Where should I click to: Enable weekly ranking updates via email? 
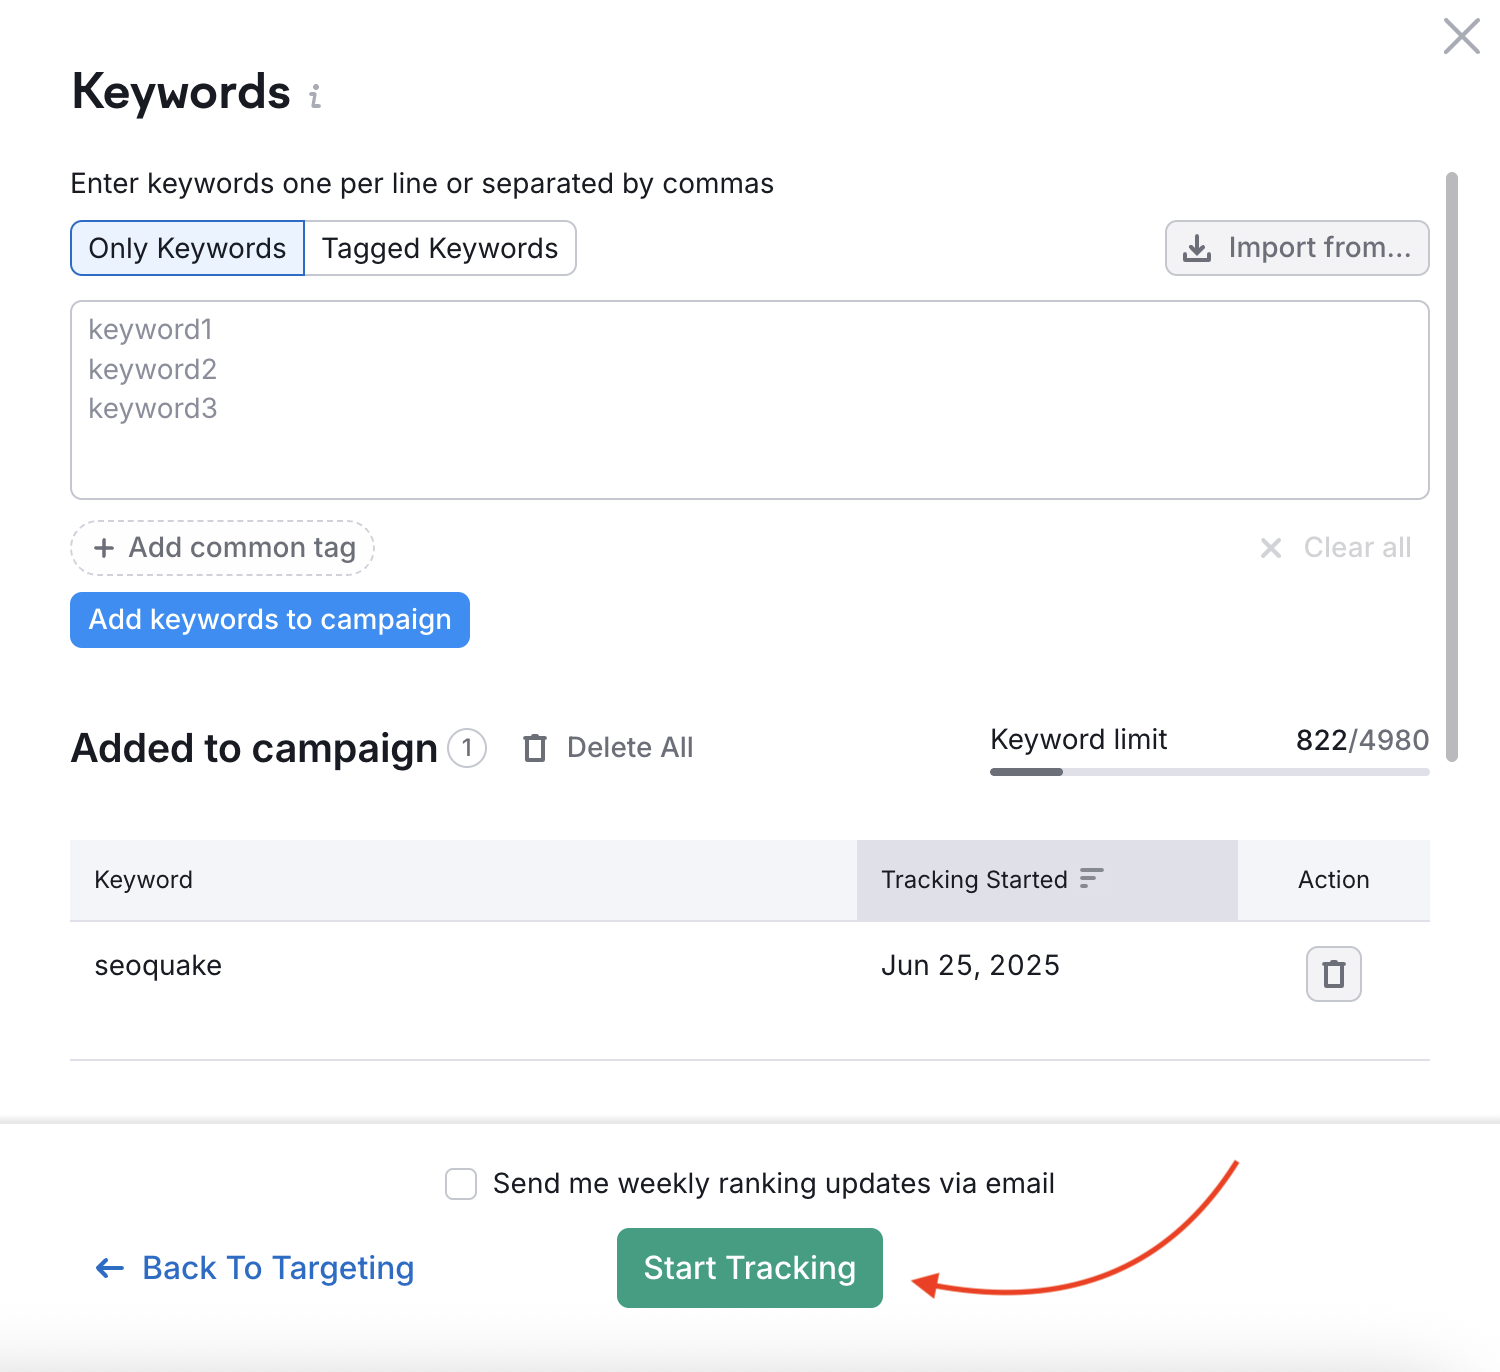(461, 1184)
